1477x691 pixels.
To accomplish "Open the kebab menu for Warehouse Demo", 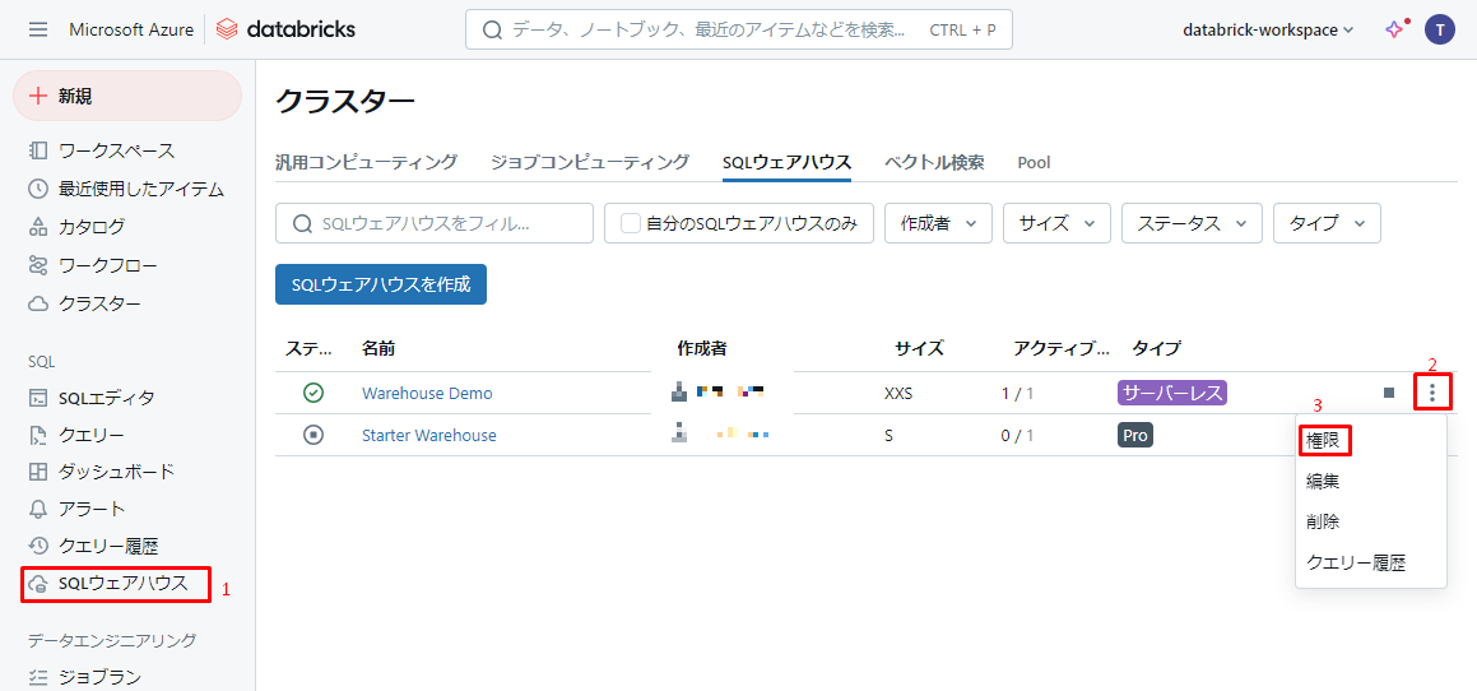I will [1432, 393].
